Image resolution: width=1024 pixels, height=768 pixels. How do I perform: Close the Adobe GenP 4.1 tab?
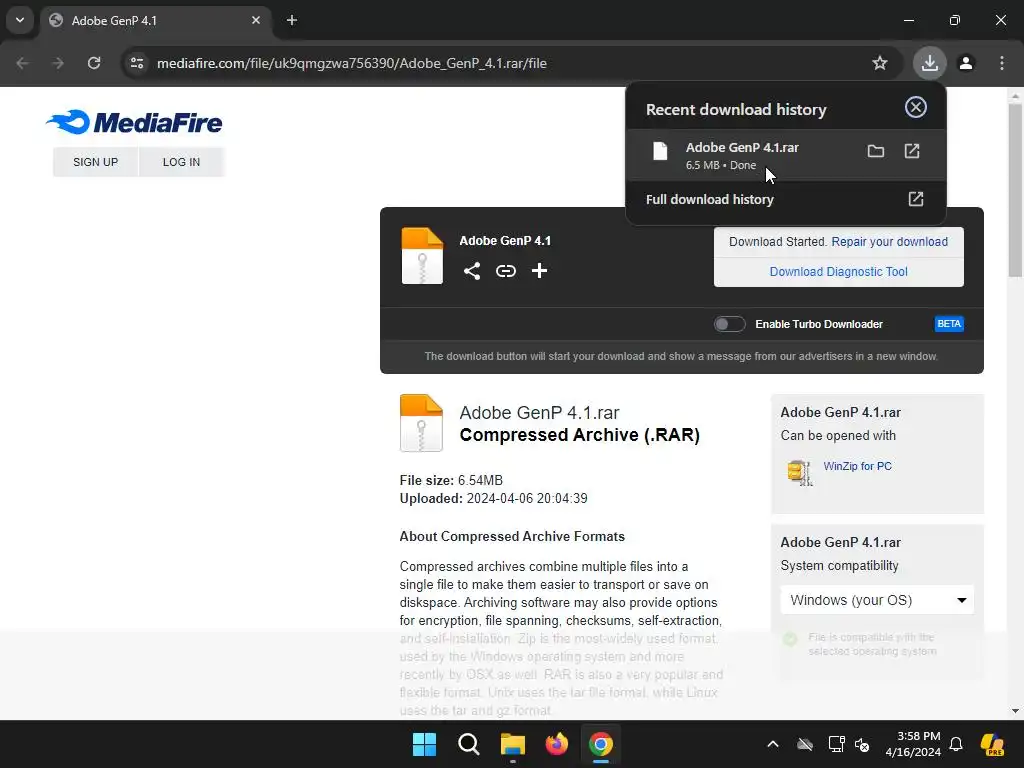coord(256,20)
